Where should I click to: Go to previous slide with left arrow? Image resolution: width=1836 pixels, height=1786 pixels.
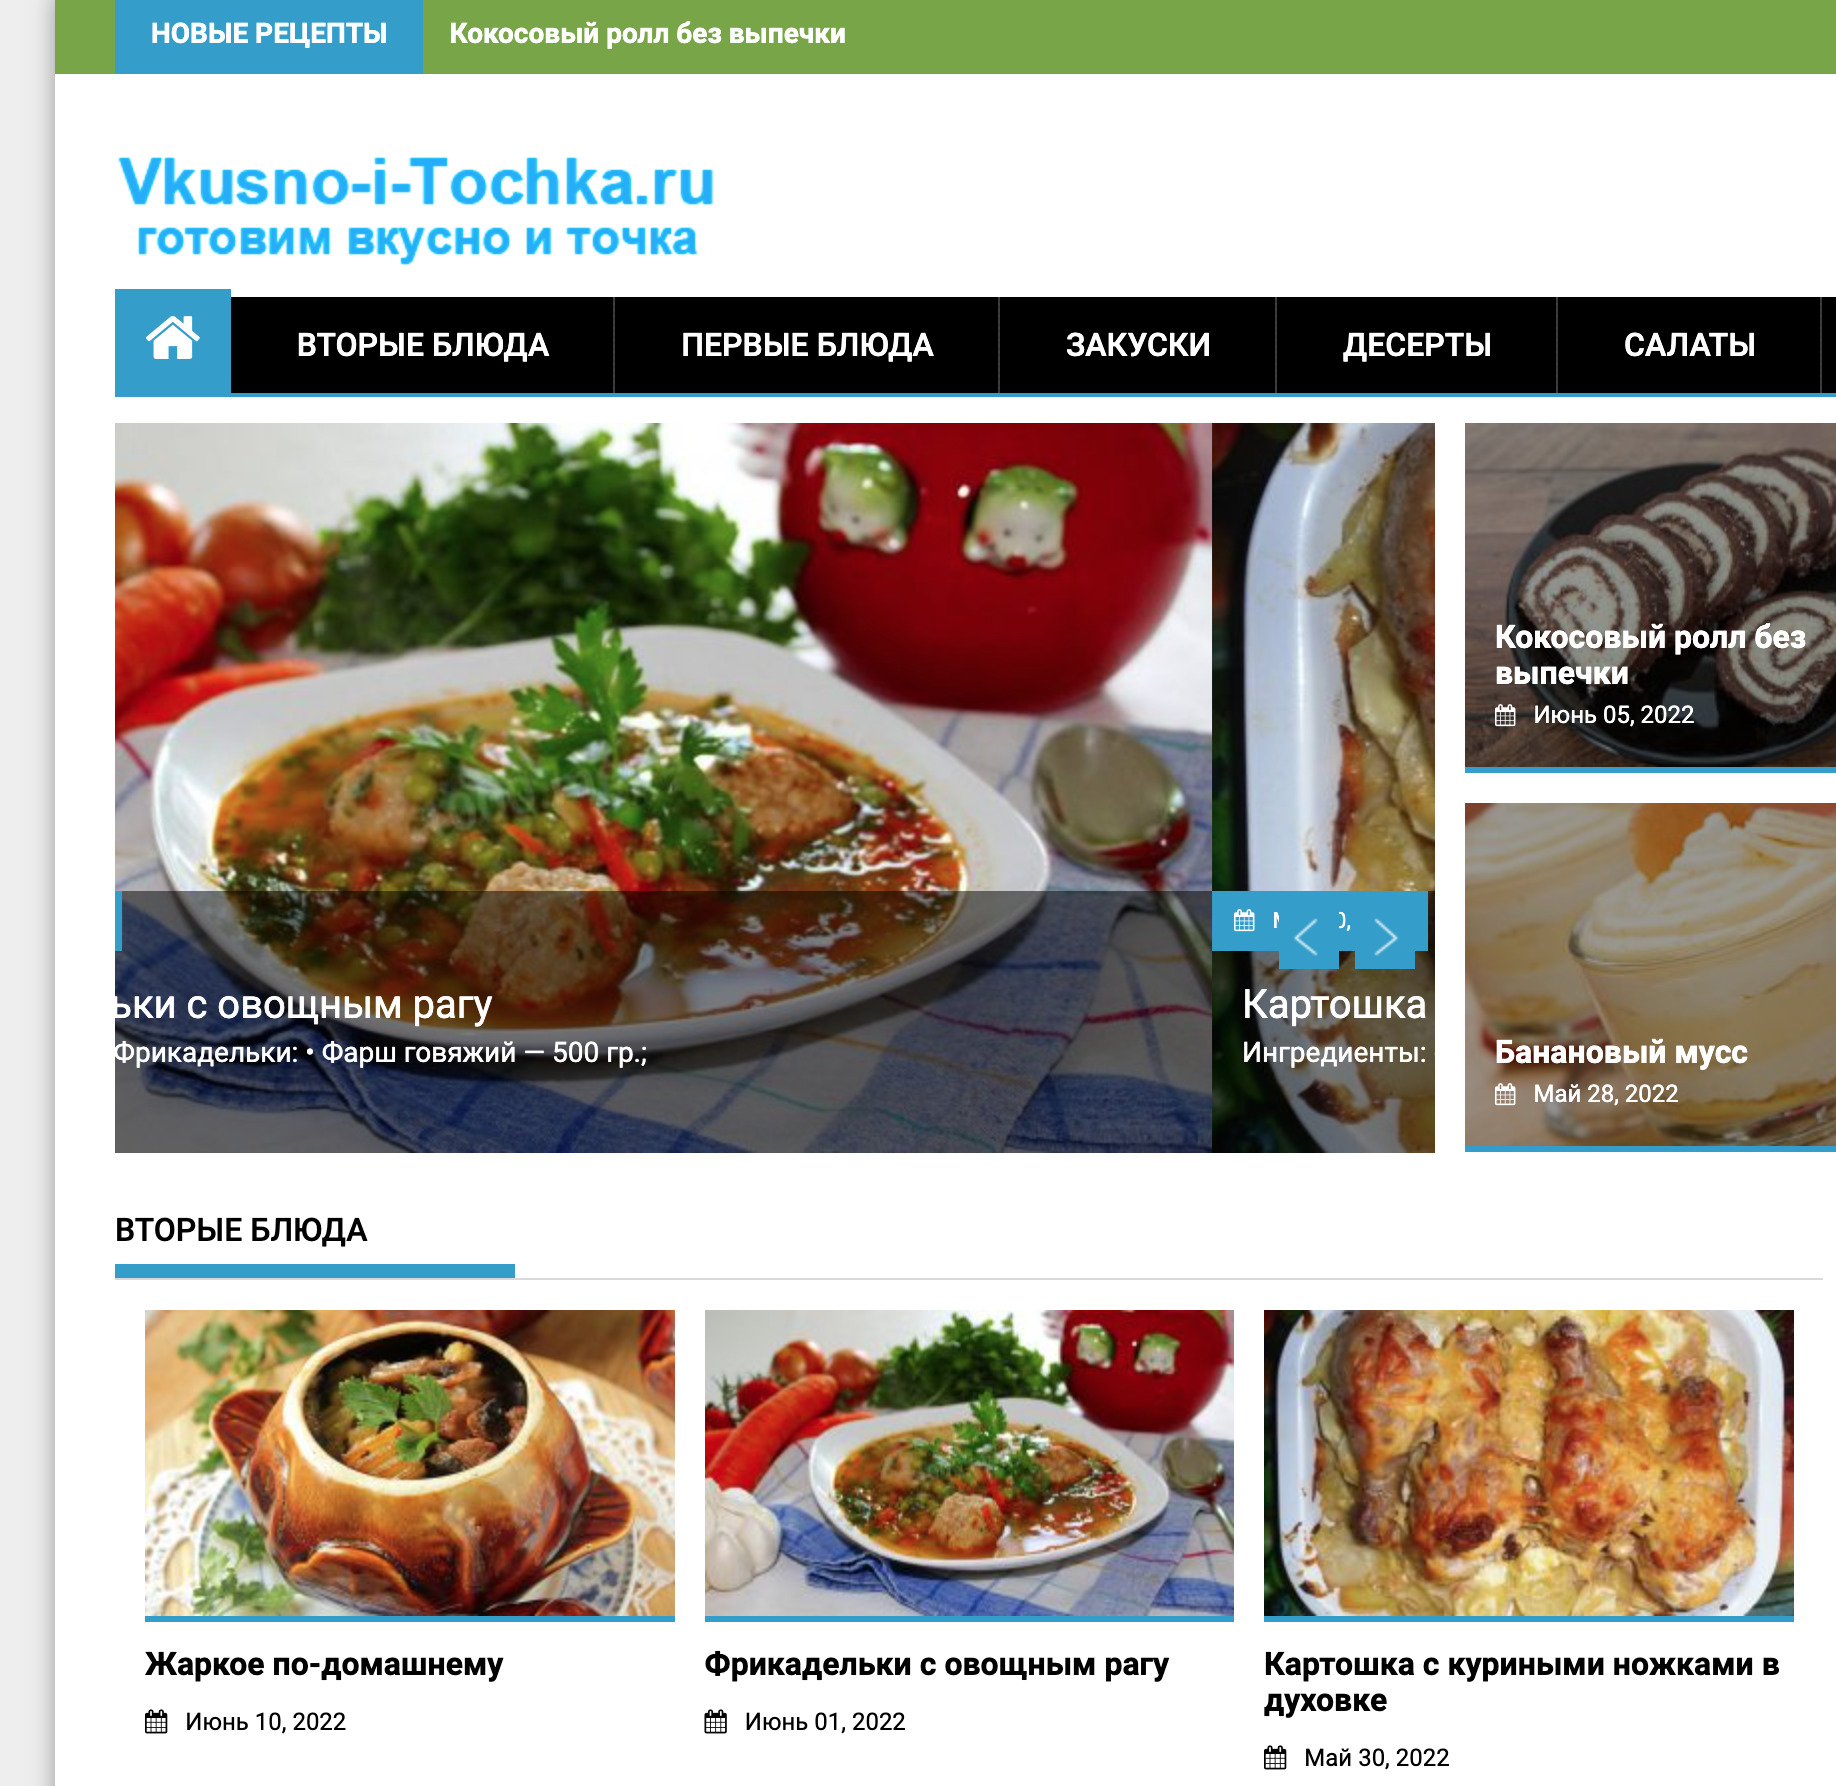1307,938
